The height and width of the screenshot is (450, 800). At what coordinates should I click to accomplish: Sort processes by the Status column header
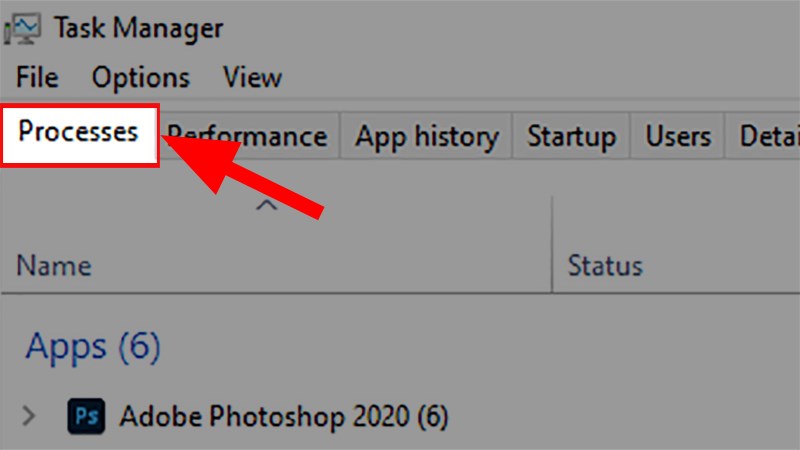pyautogui.click(x=605, y=265)
